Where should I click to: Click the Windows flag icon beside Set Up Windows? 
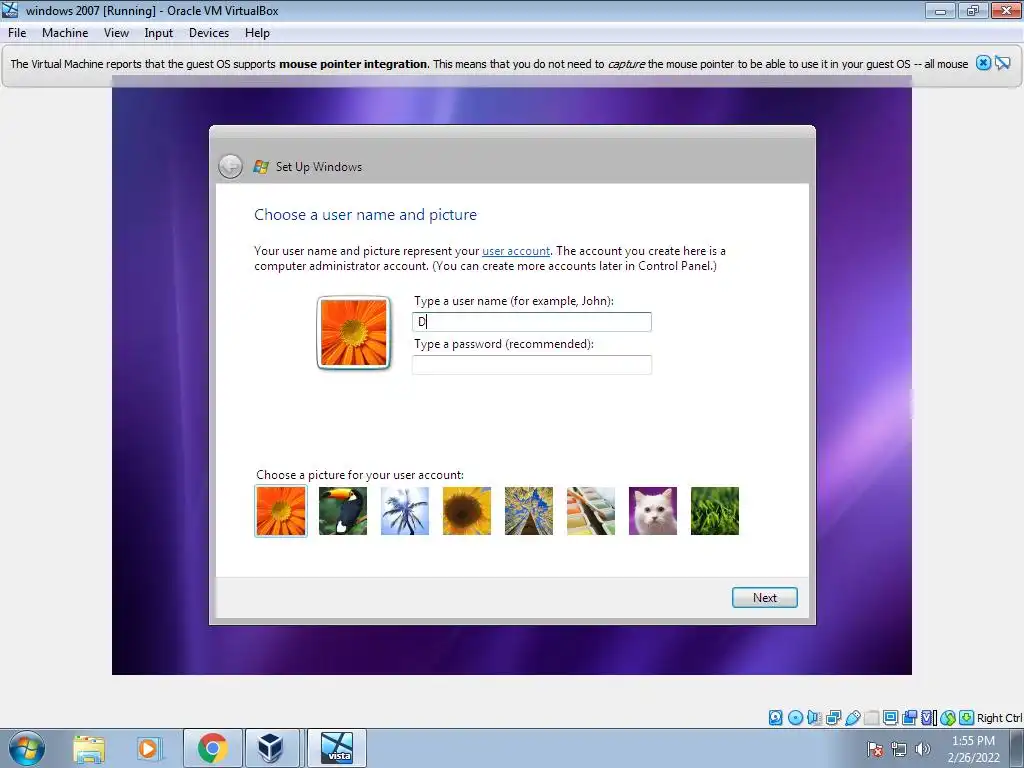(x=261, y=167)
